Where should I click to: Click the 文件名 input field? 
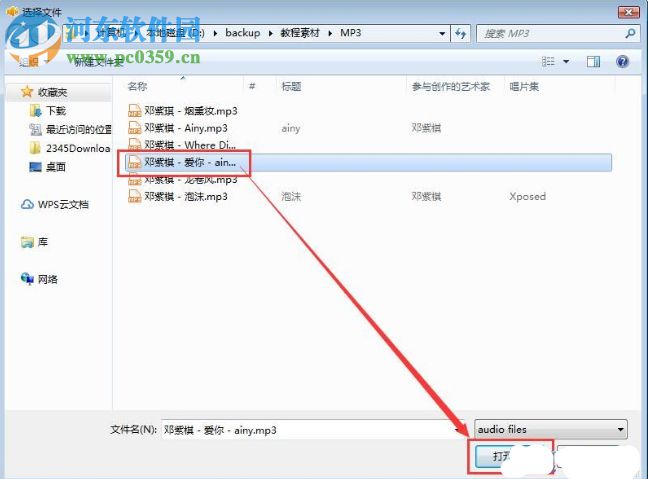click(x=313, y=430)
